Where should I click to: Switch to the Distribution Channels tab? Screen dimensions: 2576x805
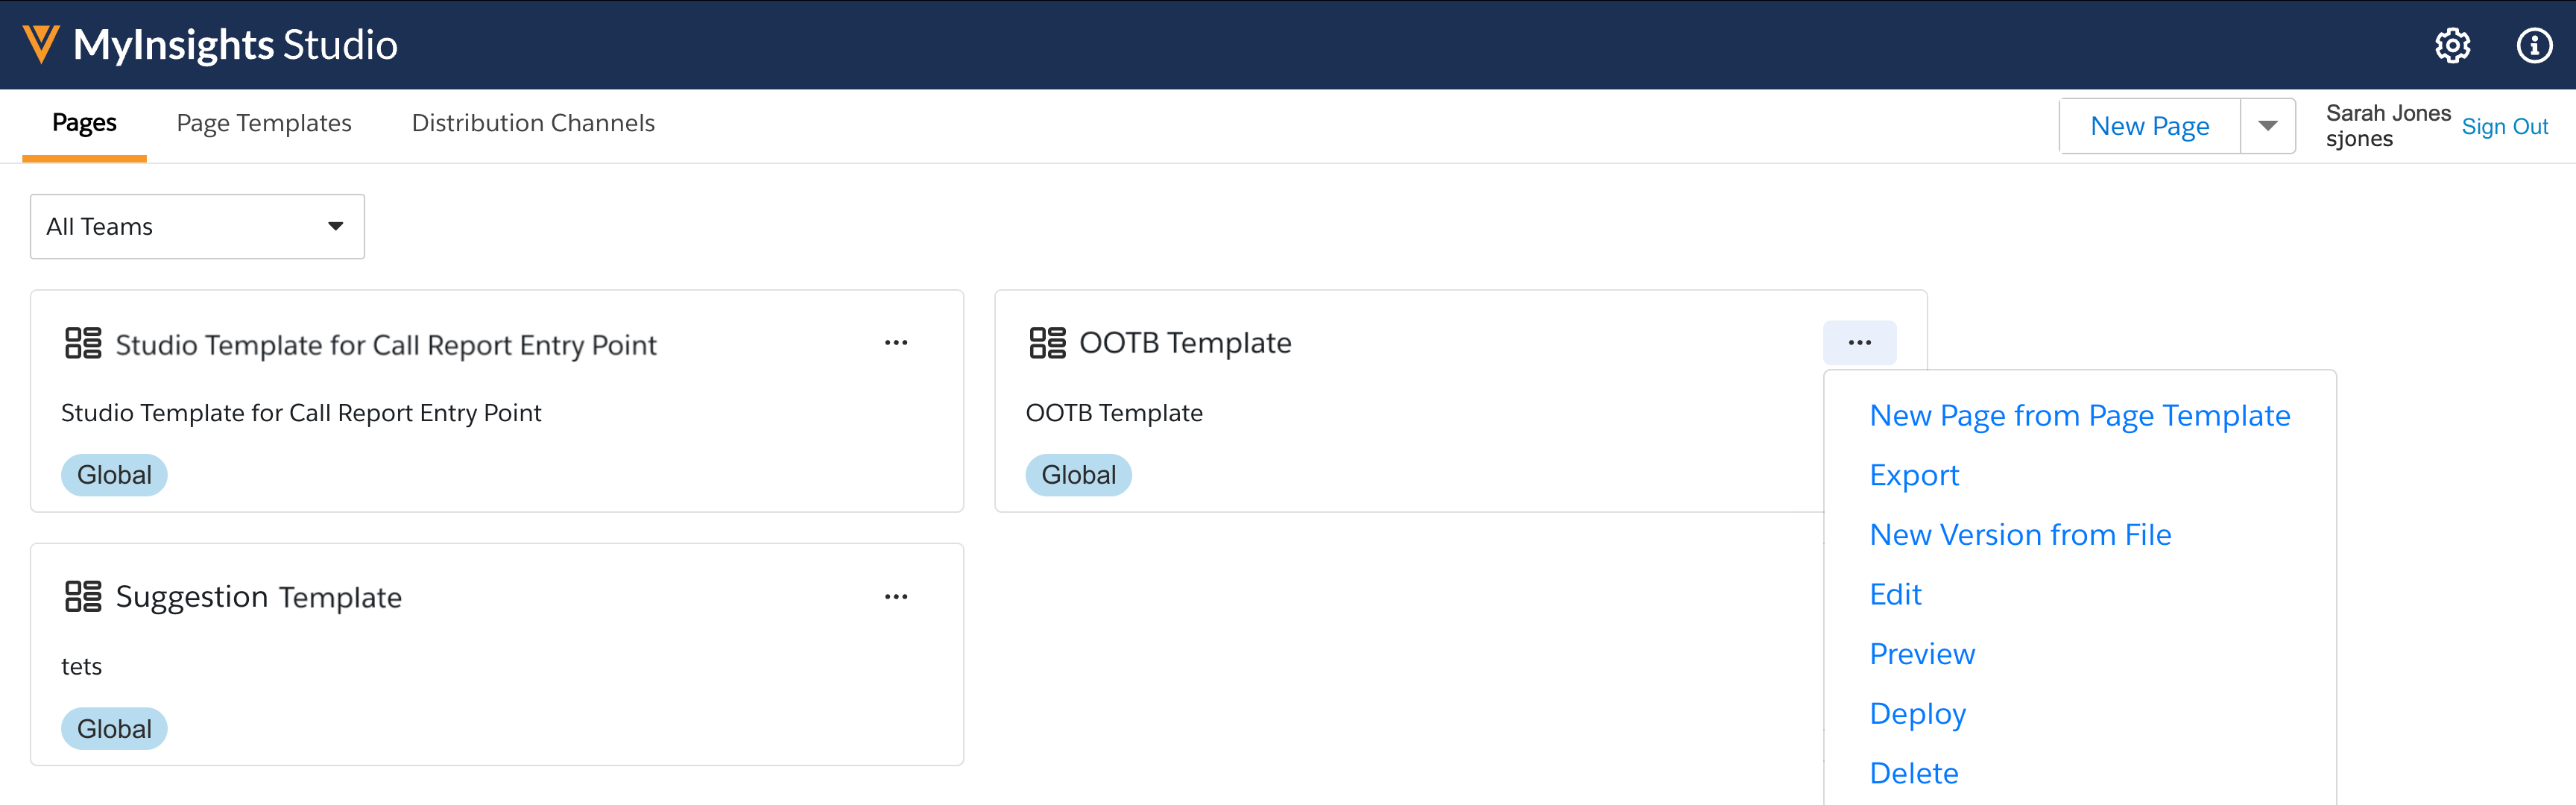533,123
